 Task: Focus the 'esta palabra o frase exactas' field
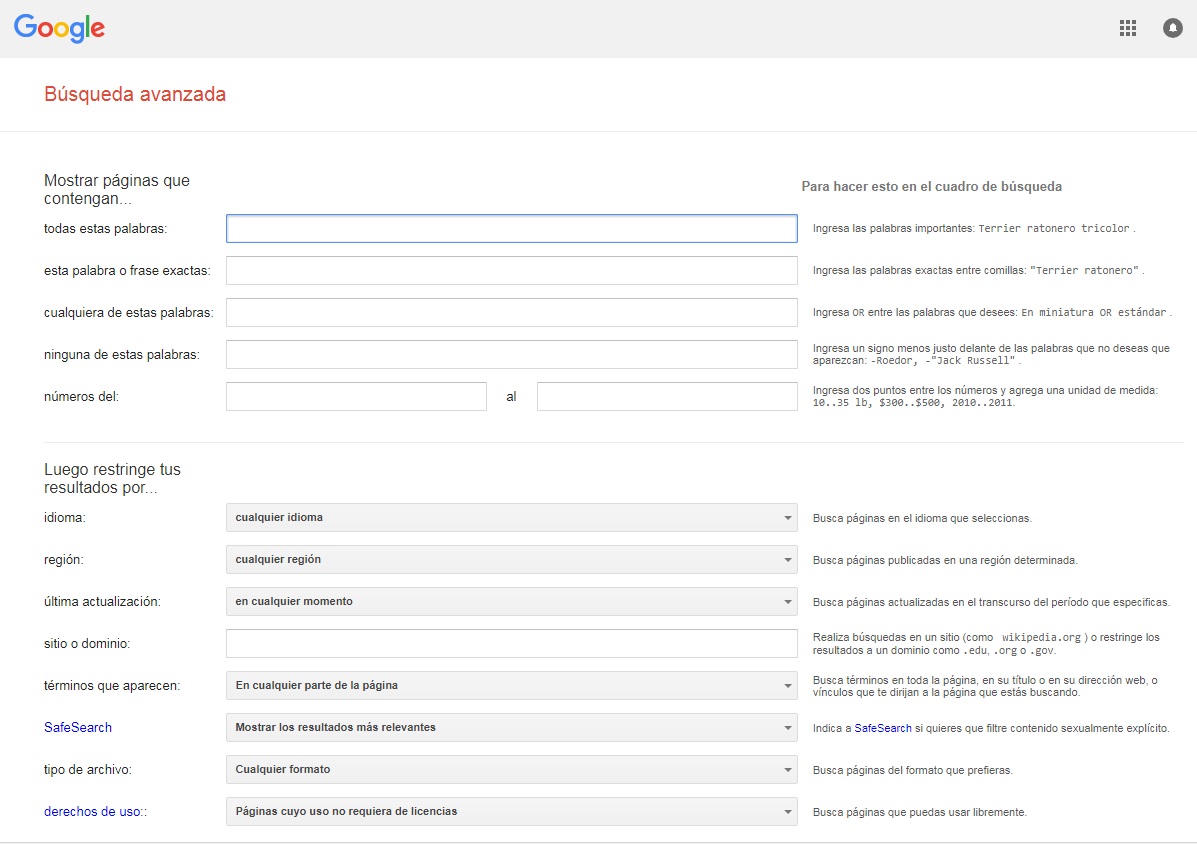[511, 271]
